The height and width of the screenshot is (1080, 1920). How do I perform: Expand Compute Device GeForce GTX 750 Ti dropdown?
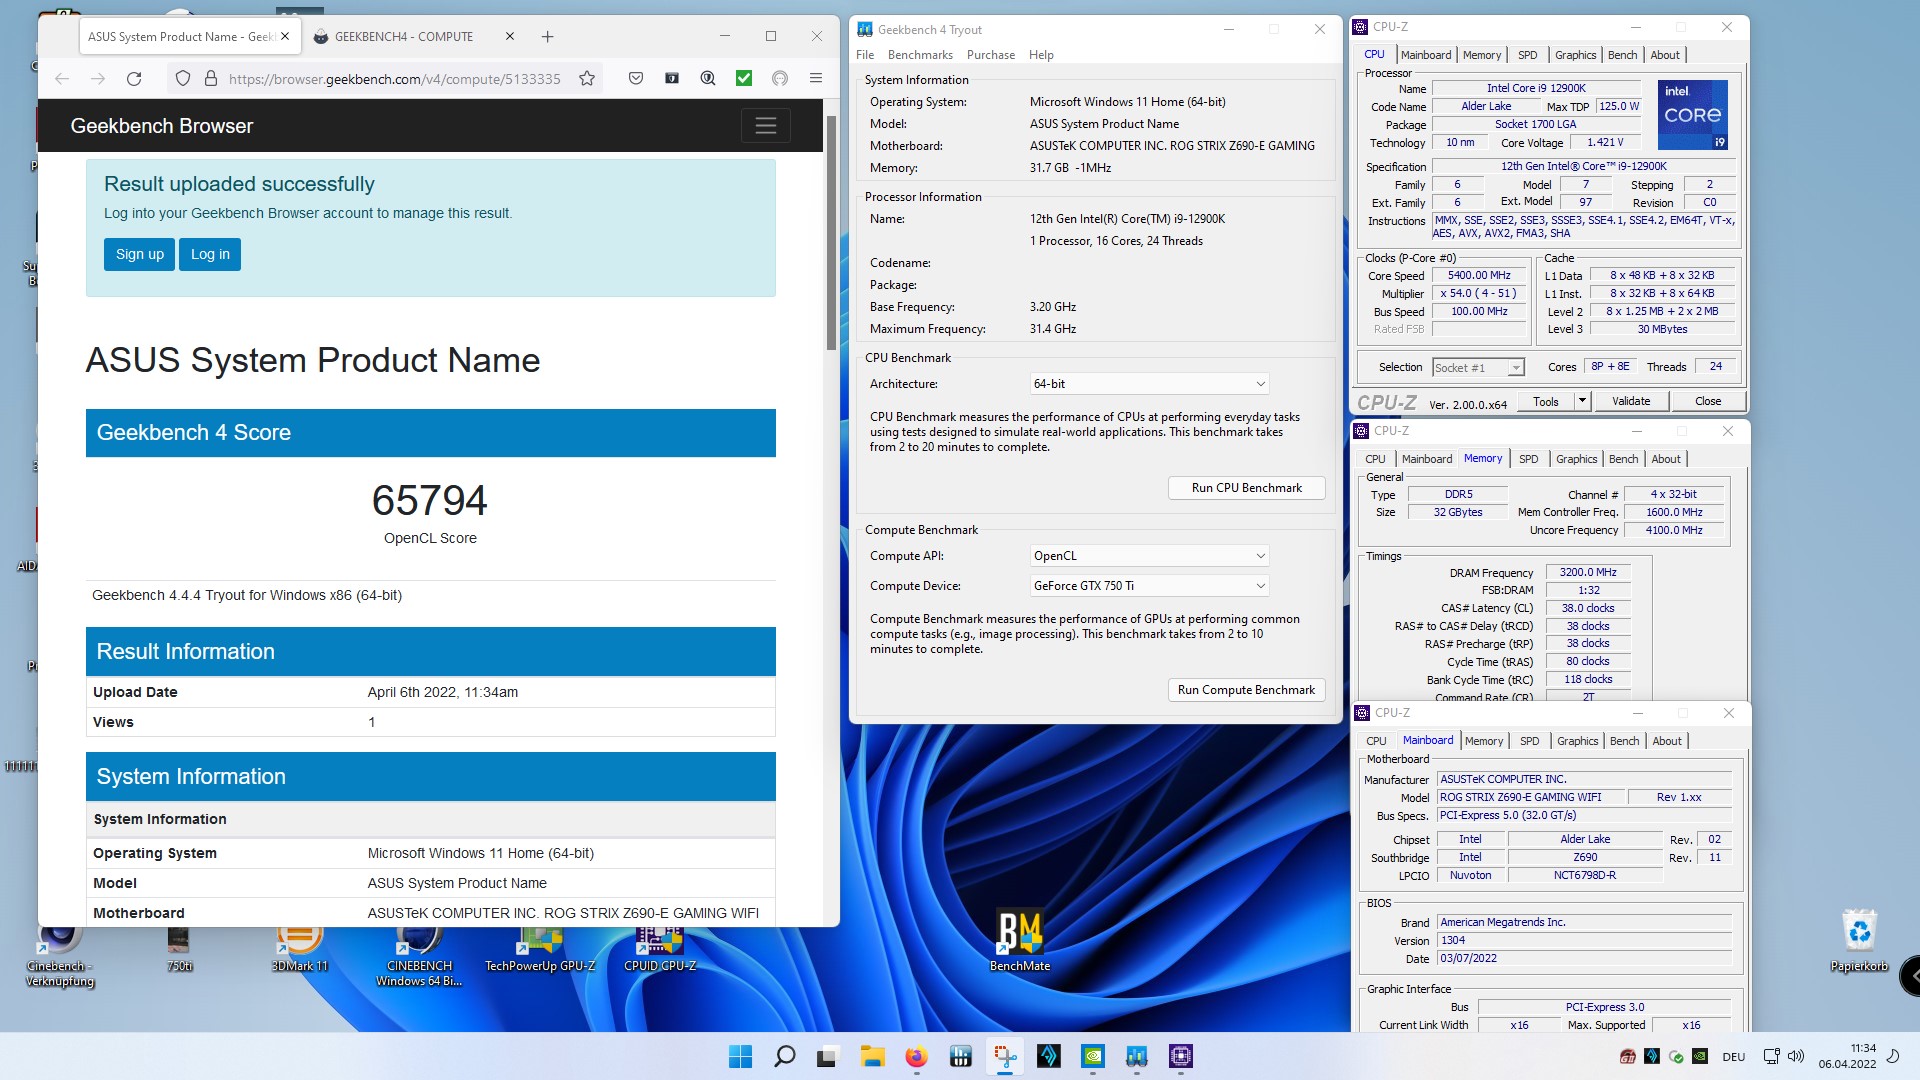(x=1150, y=586)
